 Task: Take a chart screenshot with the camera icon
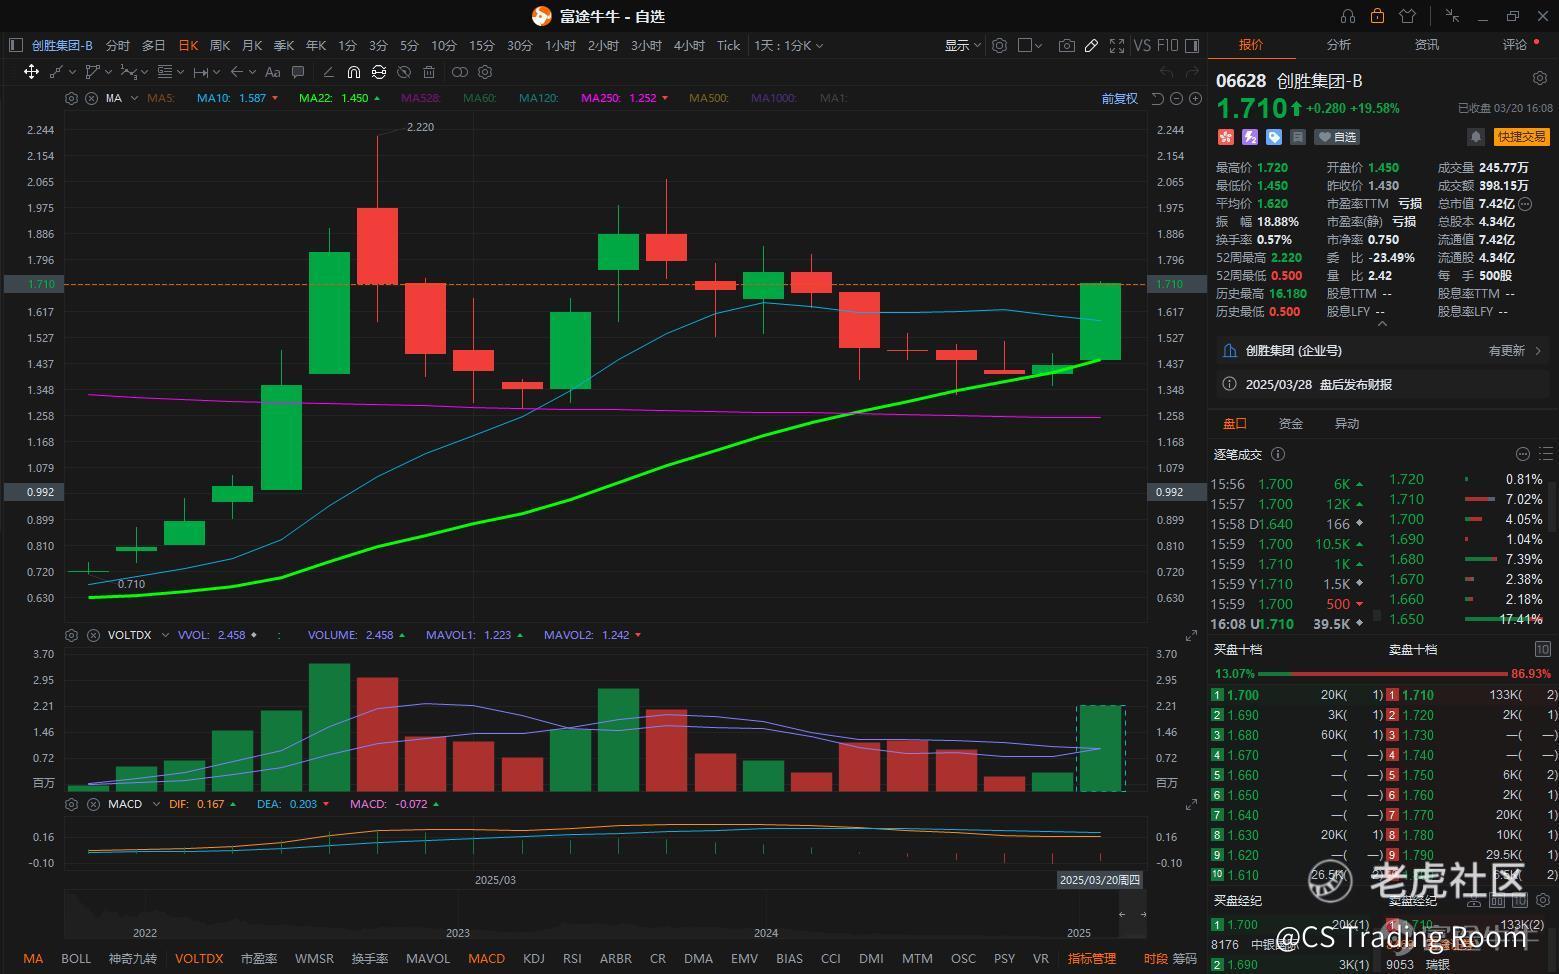pyautogui.click(x=1067, y=45)
